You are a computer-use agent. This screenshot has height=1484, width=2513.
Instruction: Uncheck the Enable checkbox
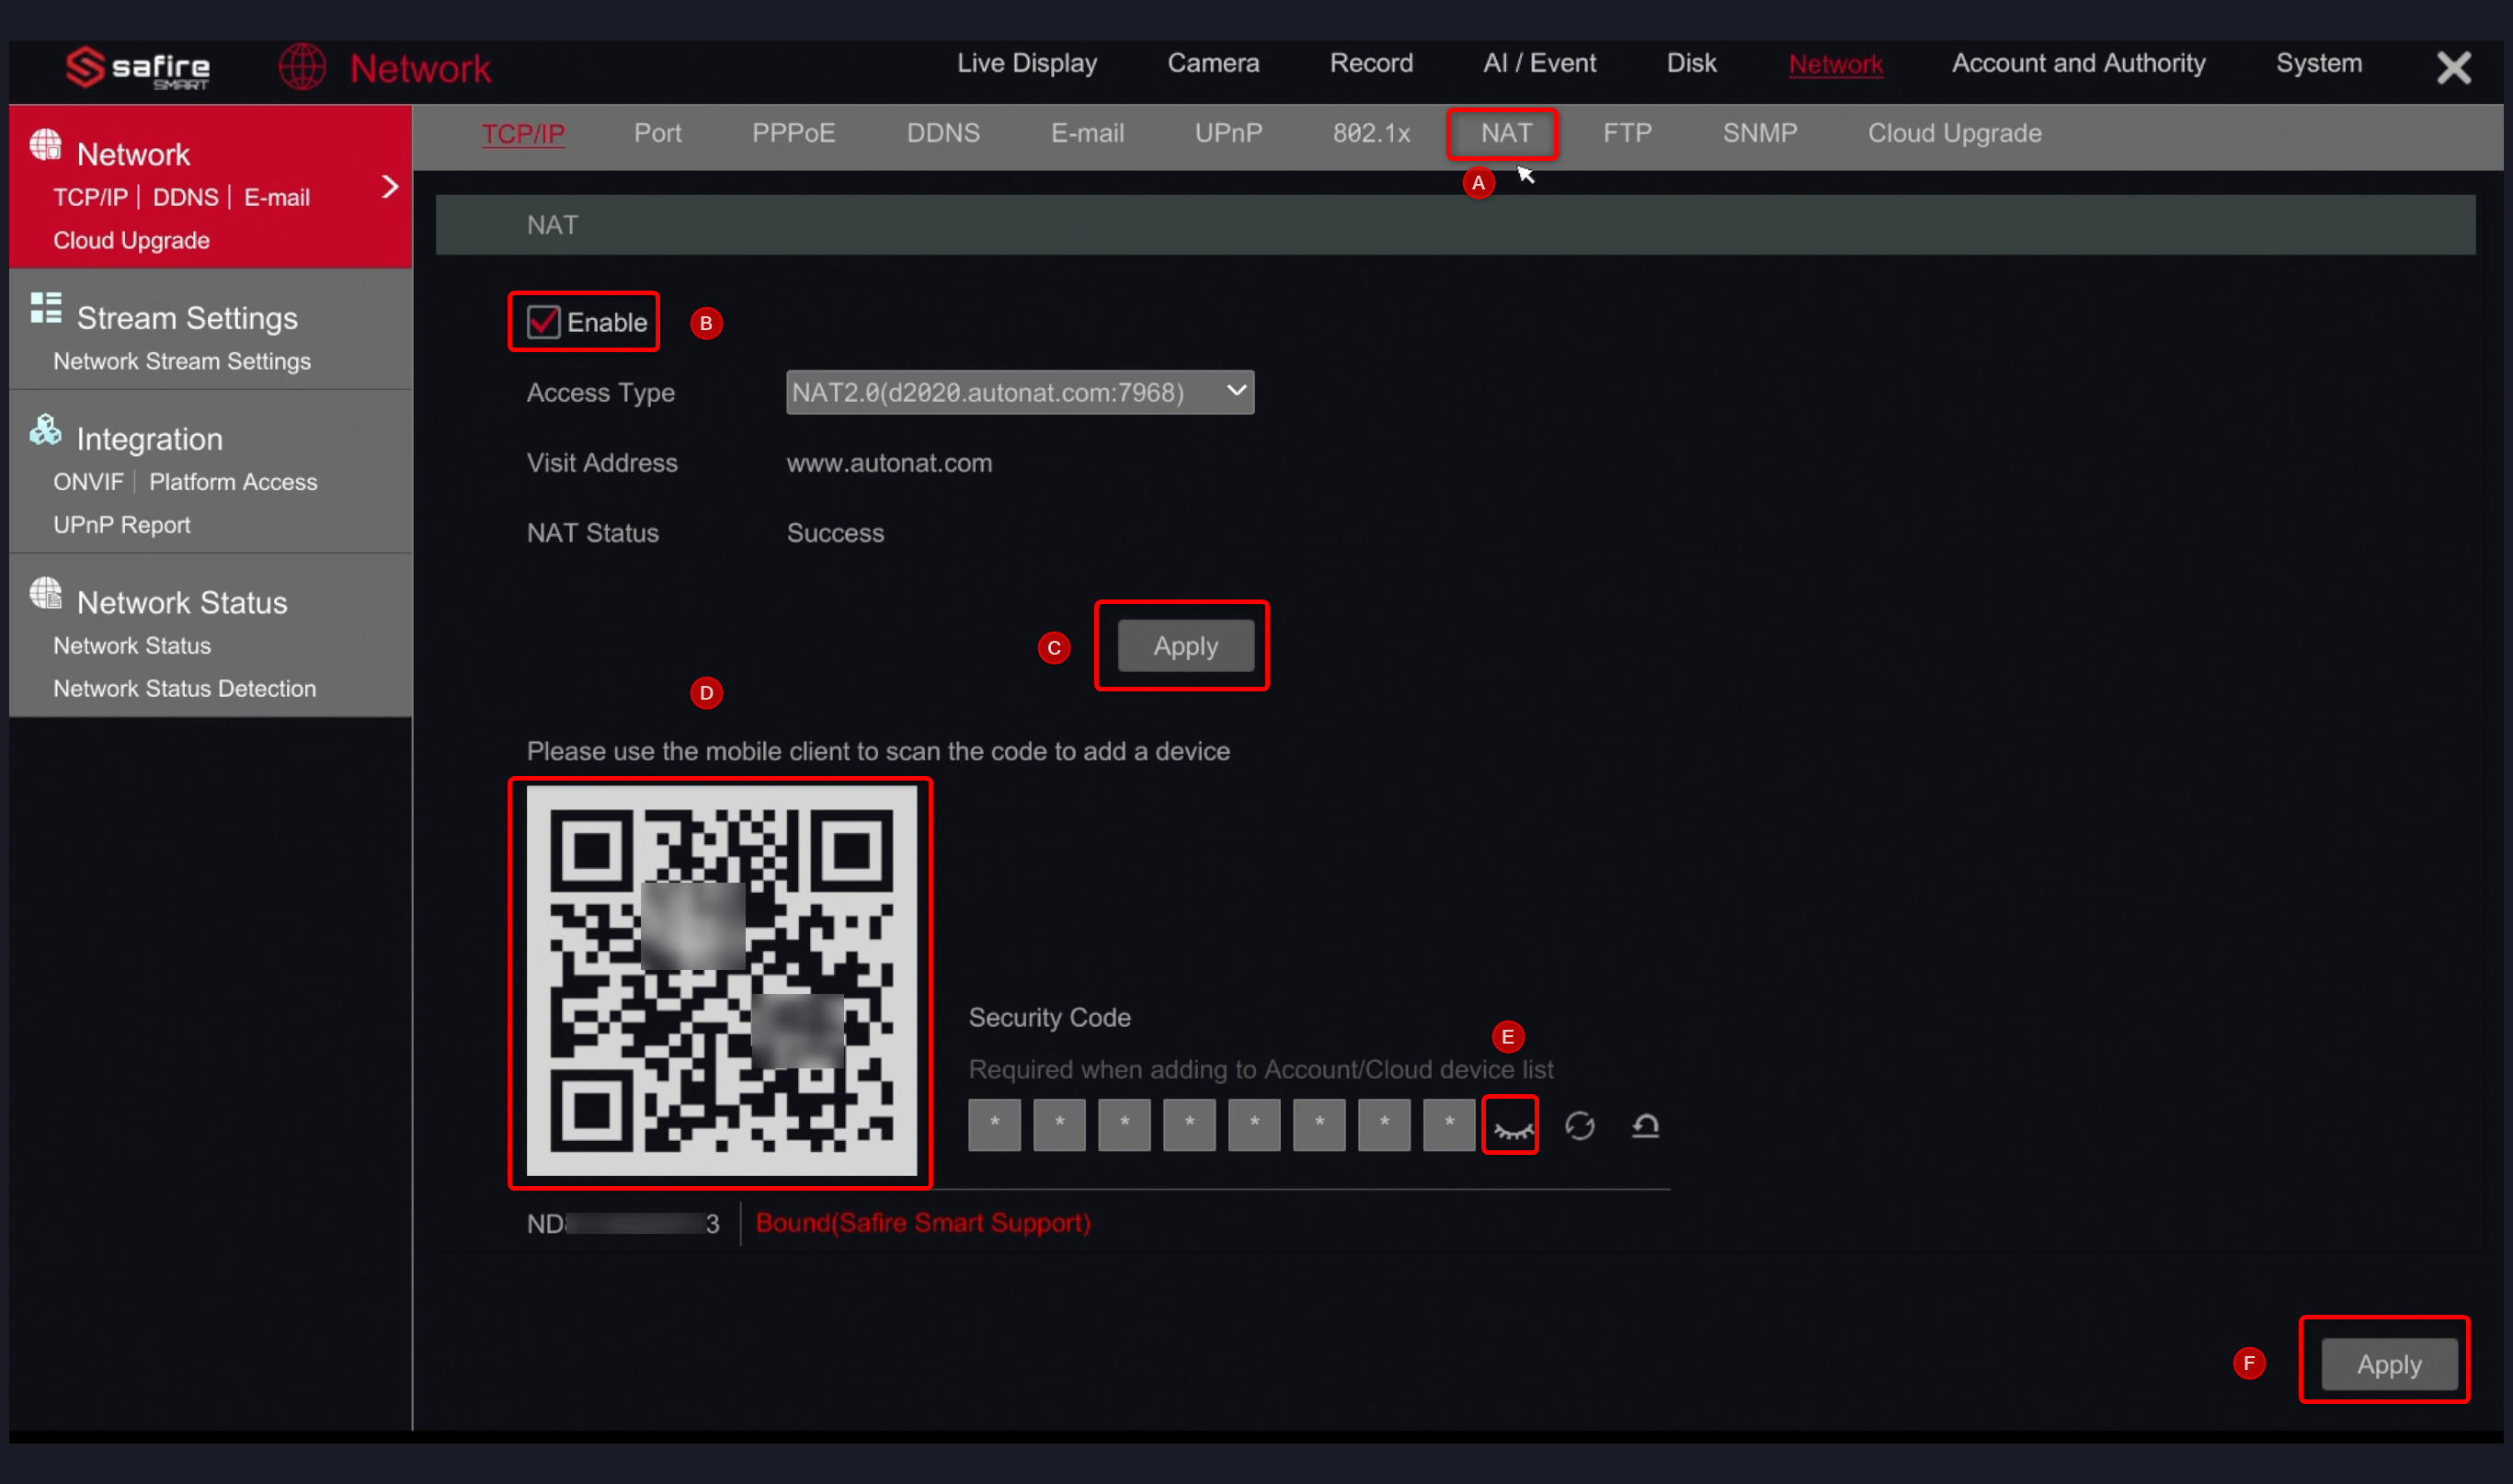point(543,321)
